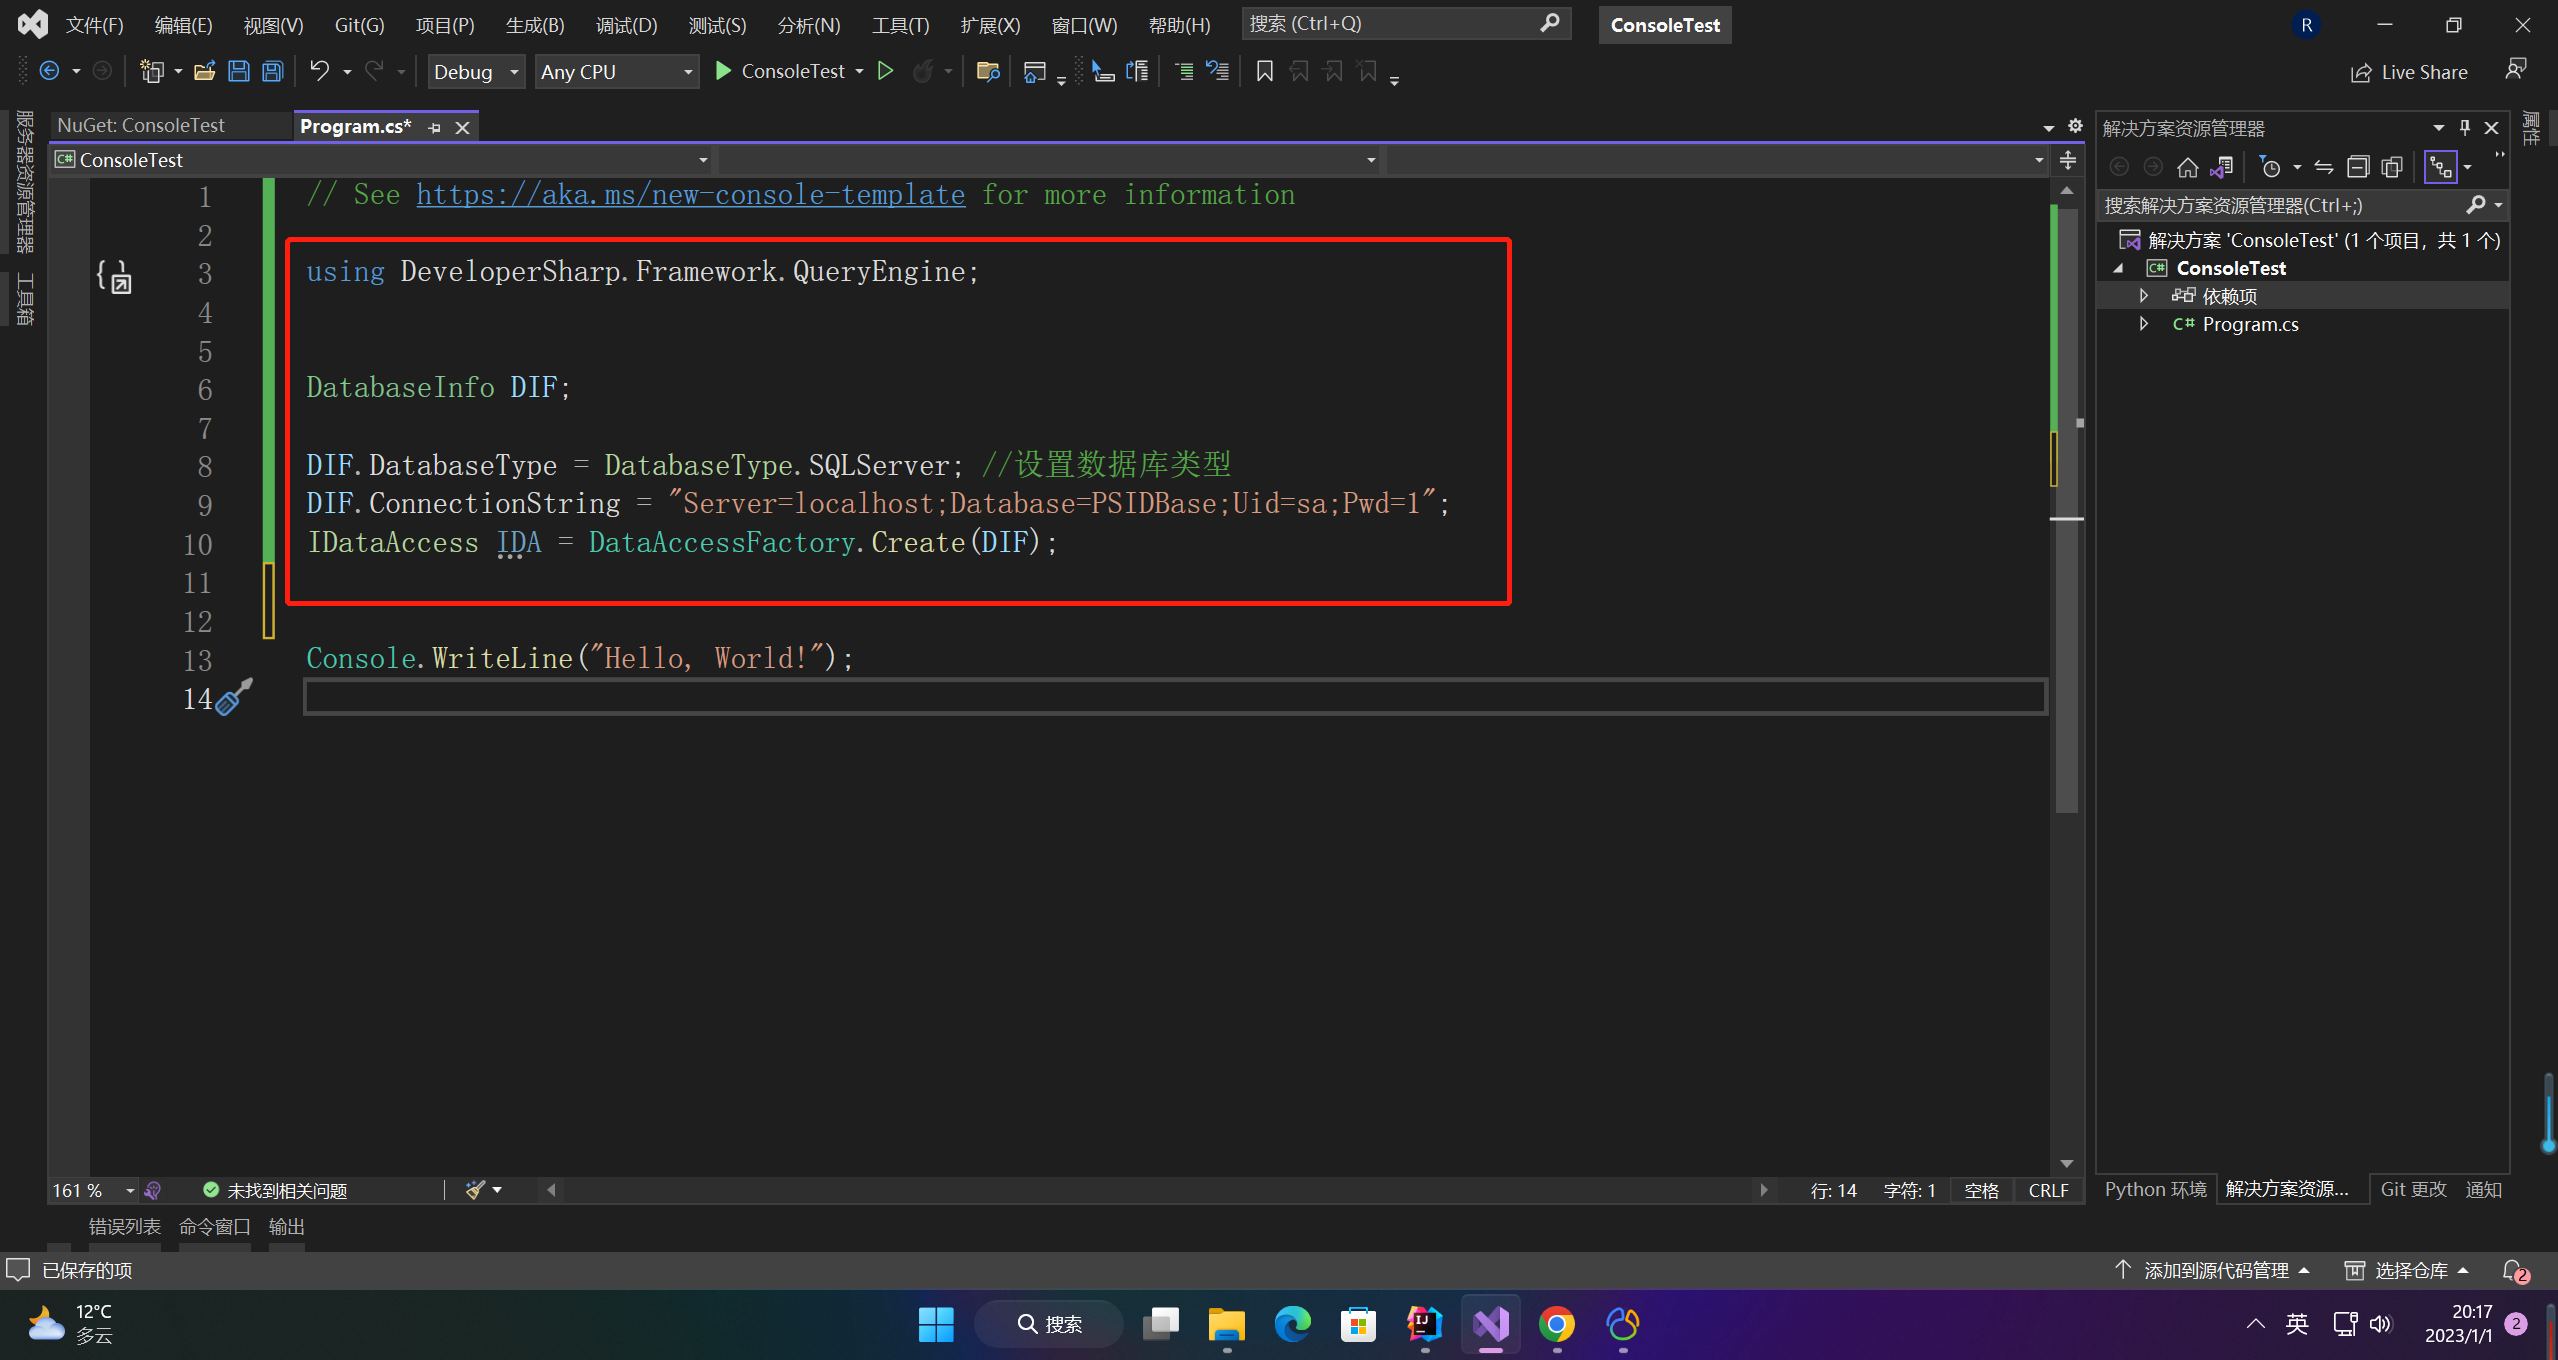Screen dimensions: 2558x1360
Task: Toggle auto-hide pin on Solution Explorer panel
Action: tap(2465, 128)
